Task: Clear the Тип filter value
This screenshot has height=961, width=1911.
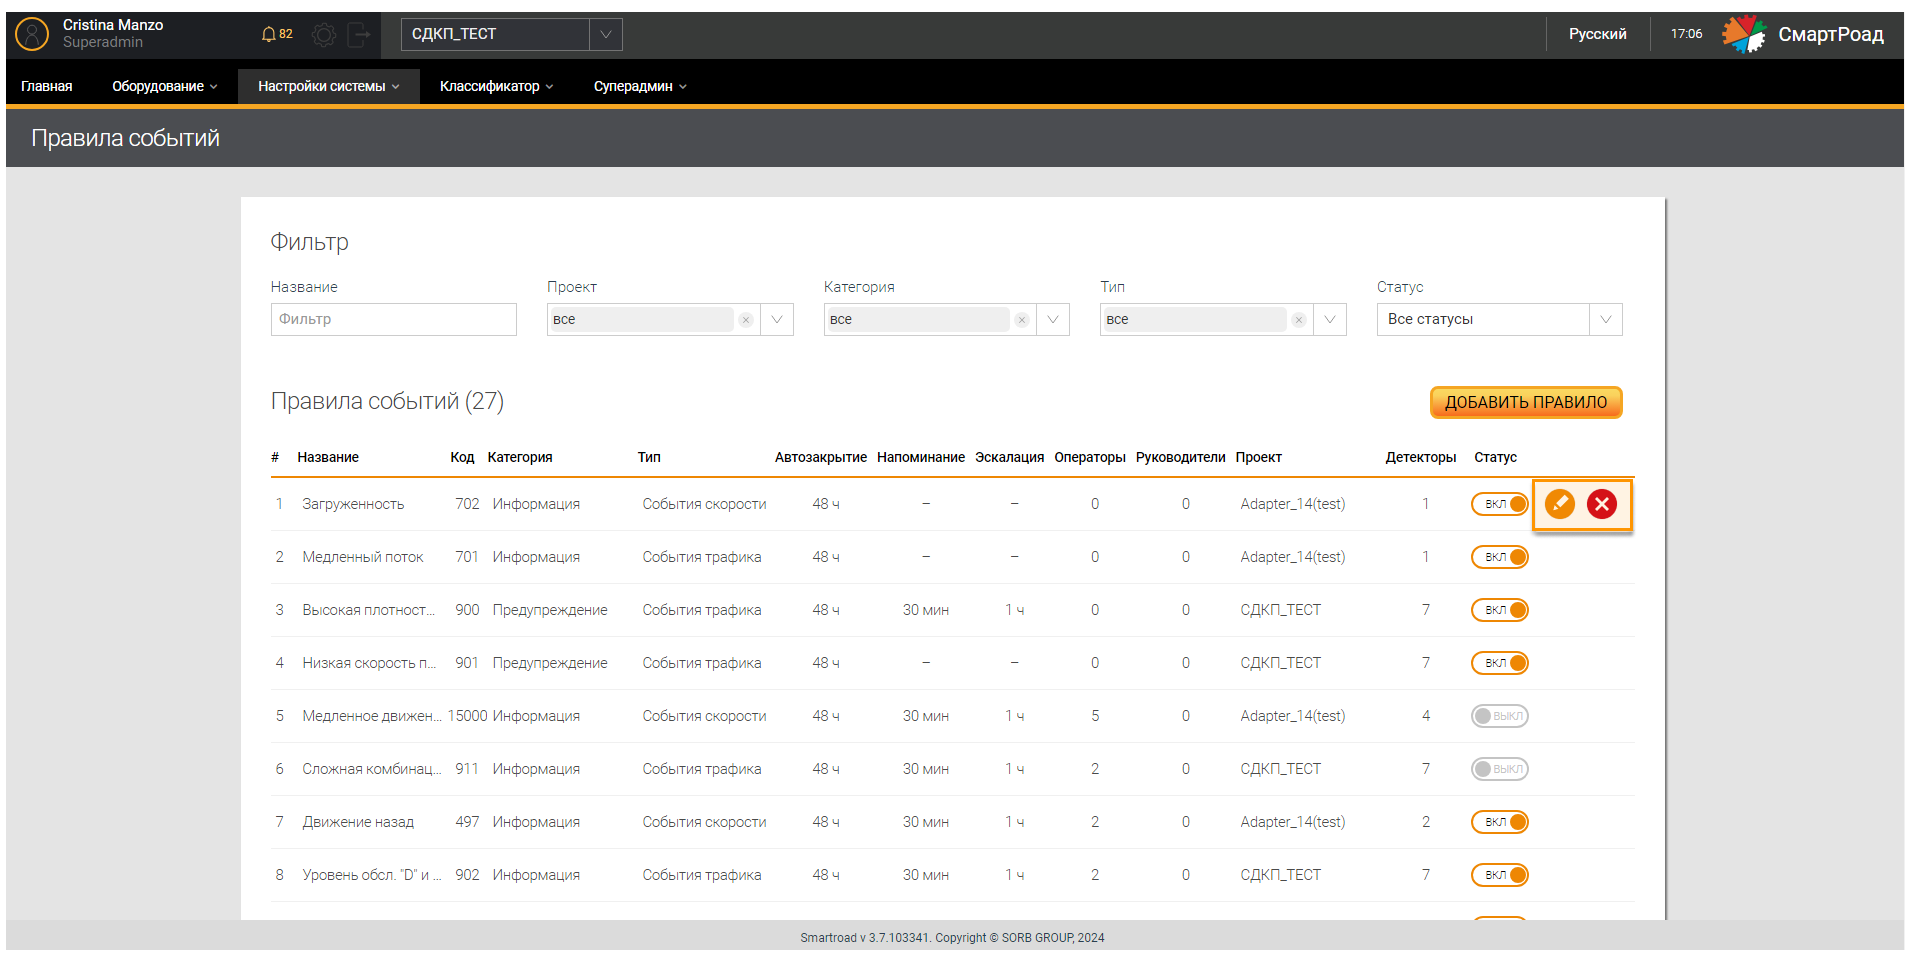Action: (1299, 320)
